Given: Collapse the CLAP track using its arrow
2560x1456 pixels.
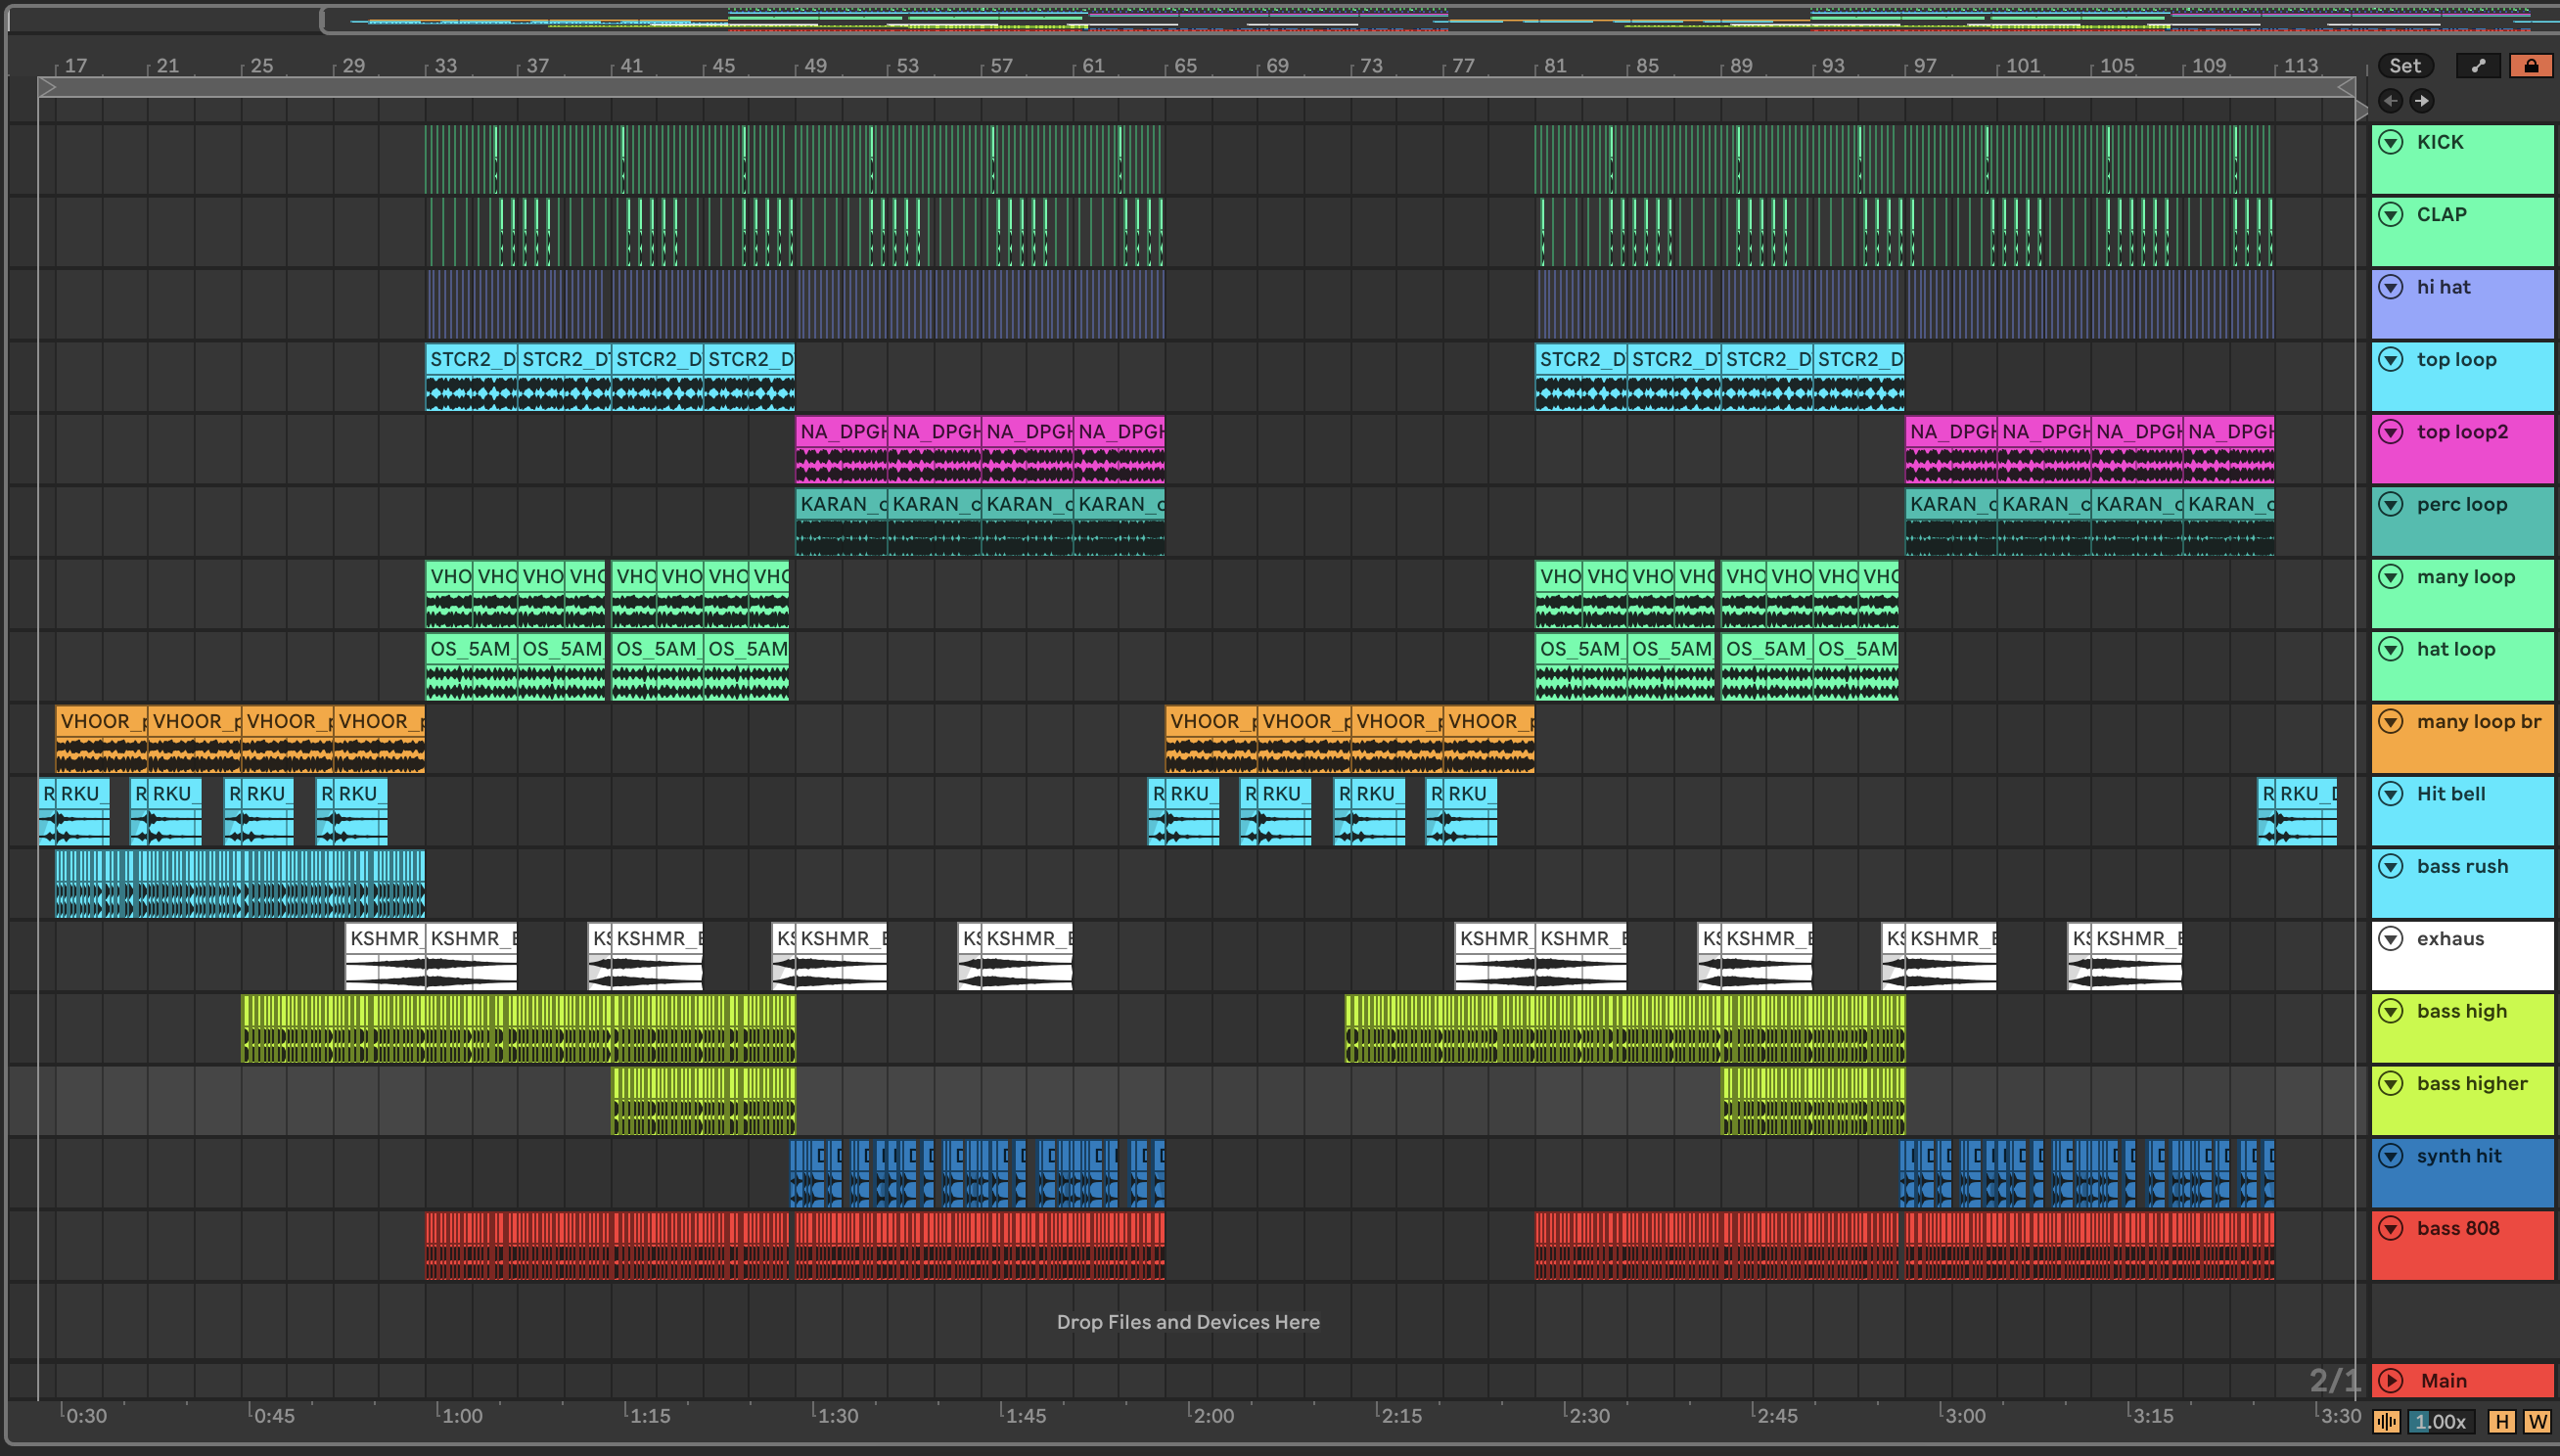Looking at the screenshot, I should [x=2390, y=214].
